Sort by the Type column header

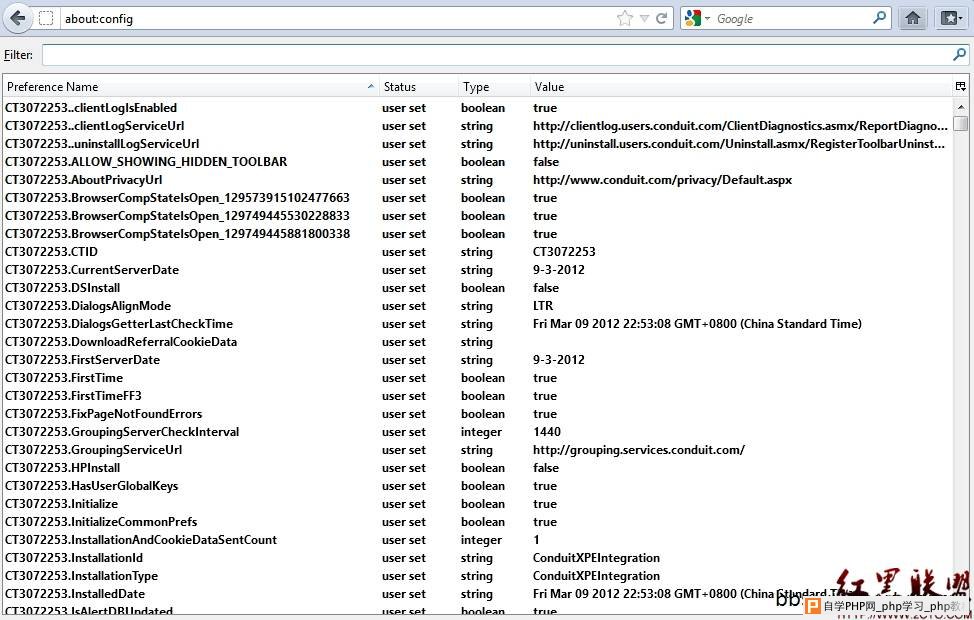click(493, 87)
